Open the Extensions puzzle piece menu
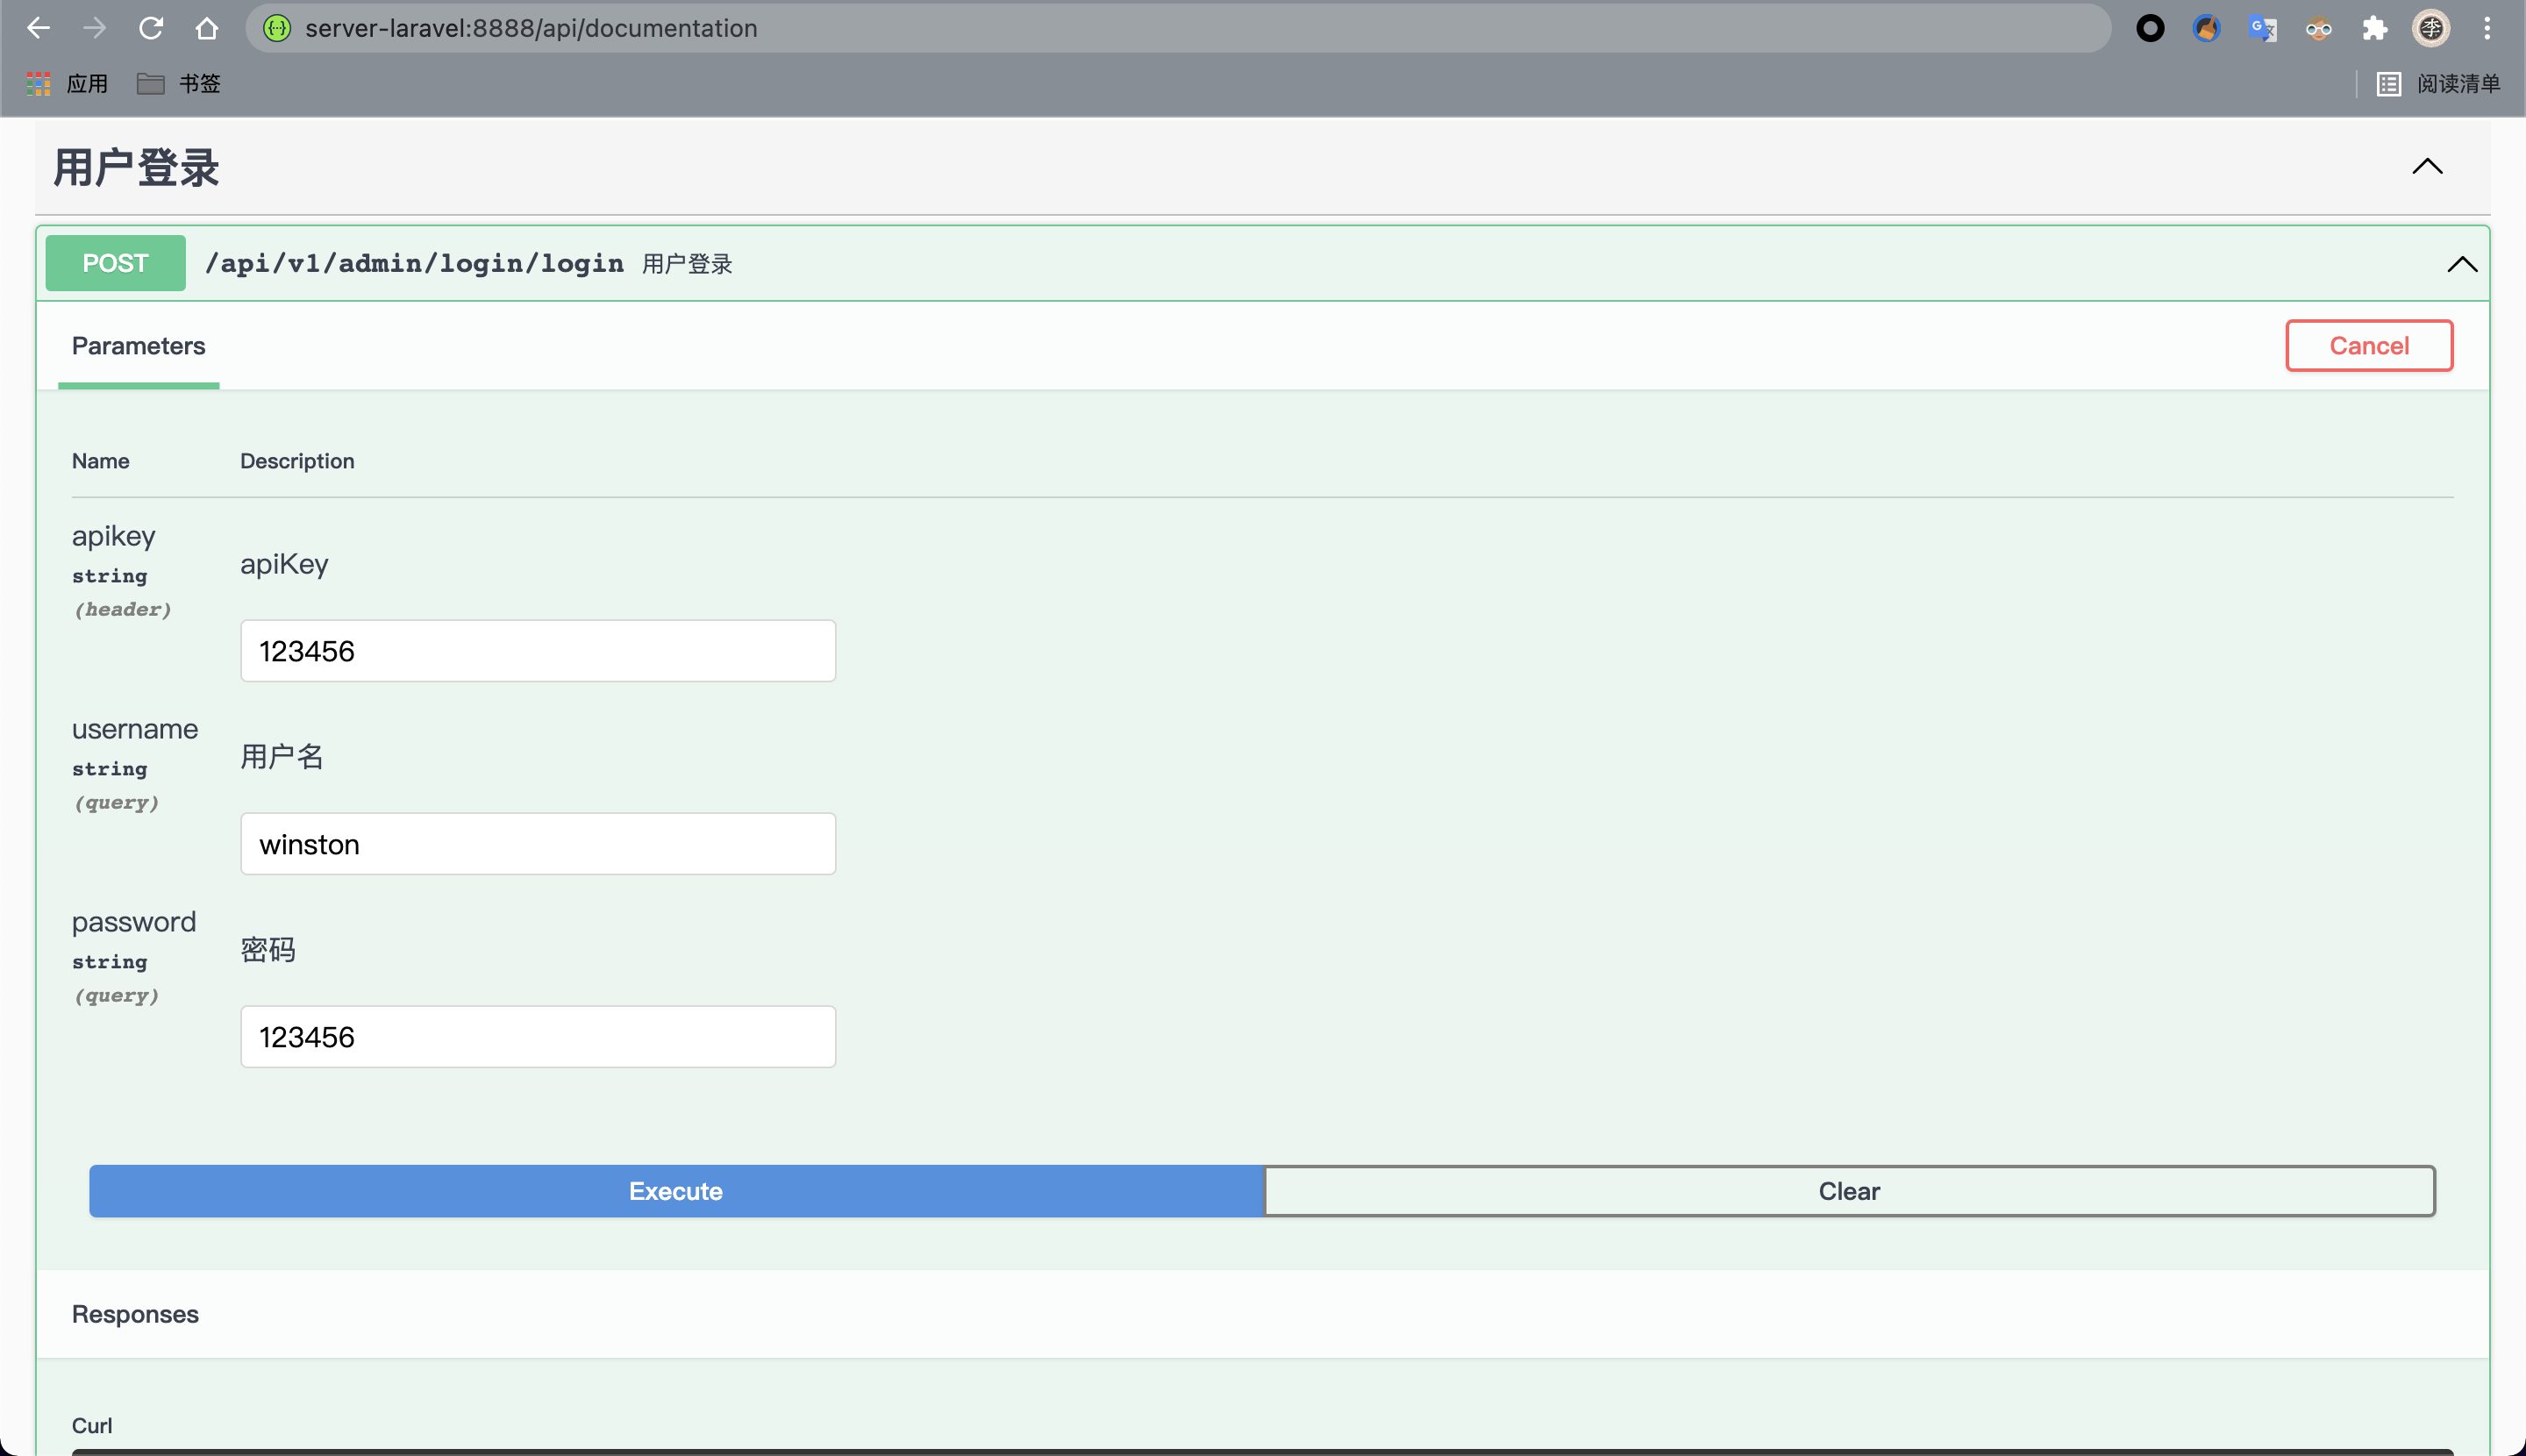 (2375, 28)
